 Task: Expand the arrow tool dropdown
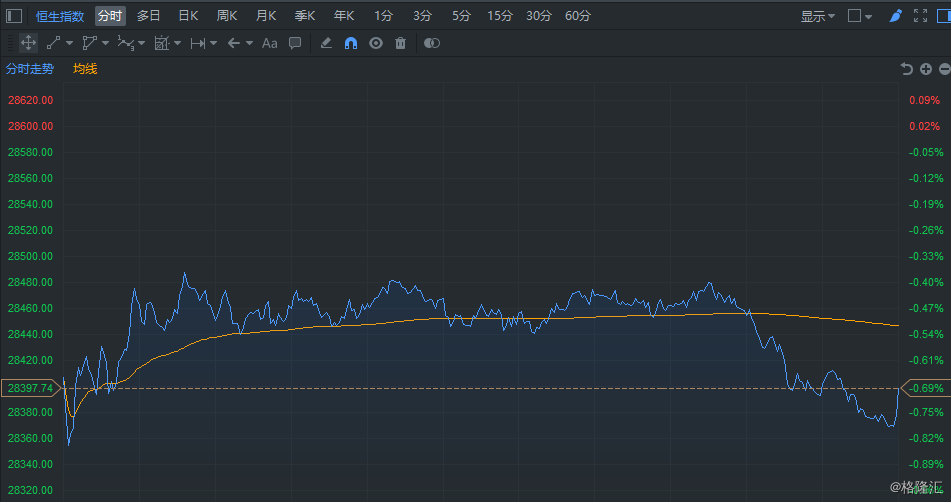(249, 43)
